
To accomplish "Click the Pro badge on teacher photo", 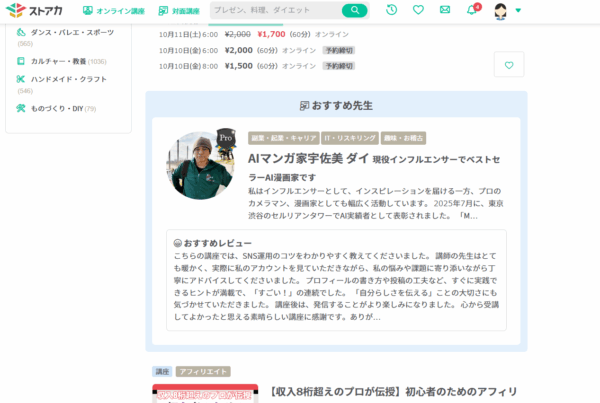I will (x=226, y=138).
